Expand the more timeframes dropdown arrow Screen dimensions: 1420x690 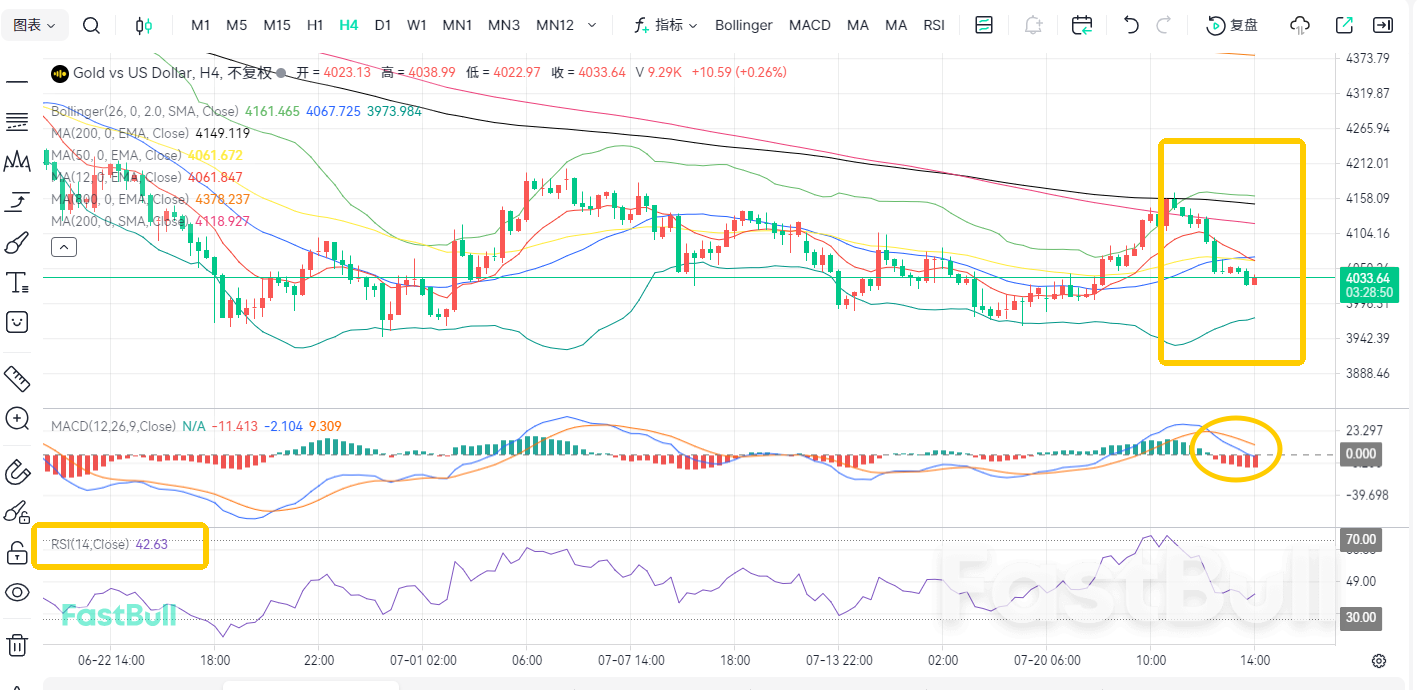coord(592,25)
